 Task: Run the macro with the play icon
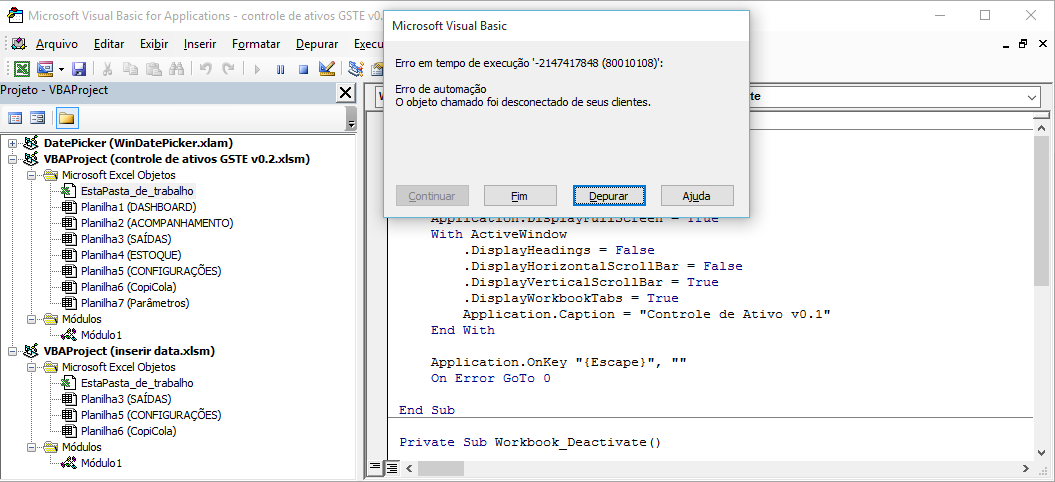click(257, 69)
